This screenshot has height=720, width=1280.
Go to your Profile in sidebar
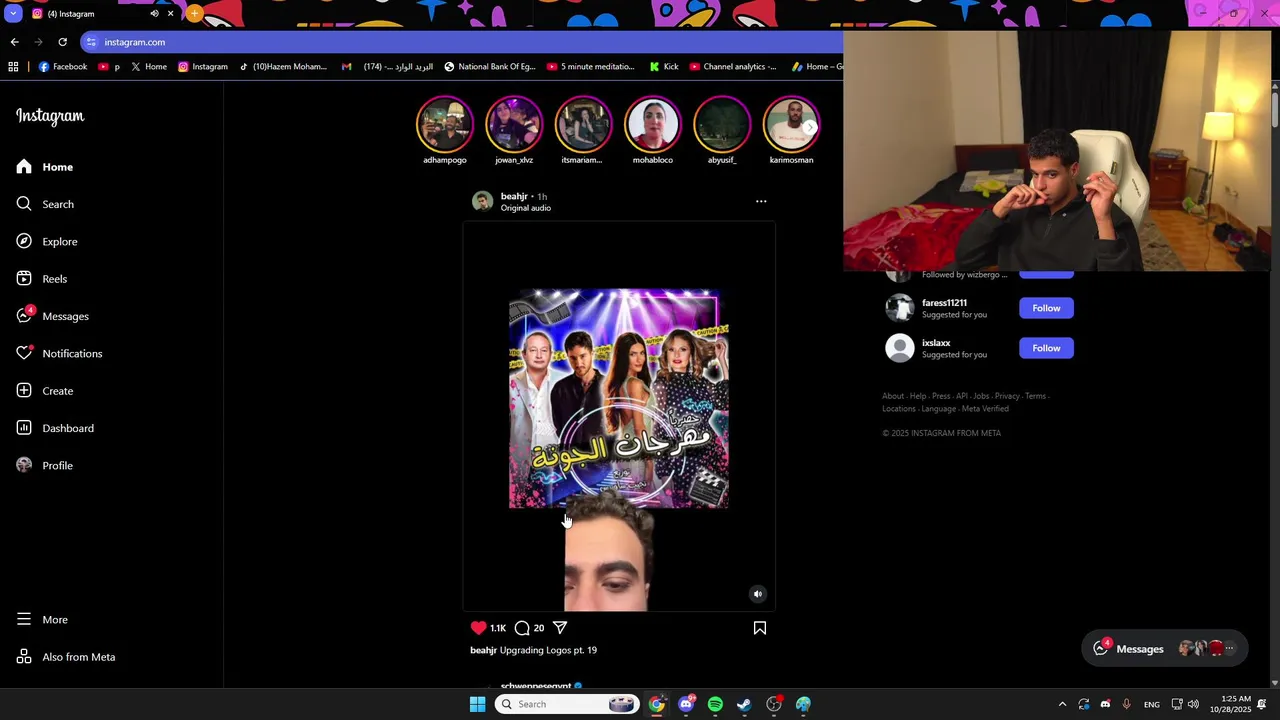[45, 466]
